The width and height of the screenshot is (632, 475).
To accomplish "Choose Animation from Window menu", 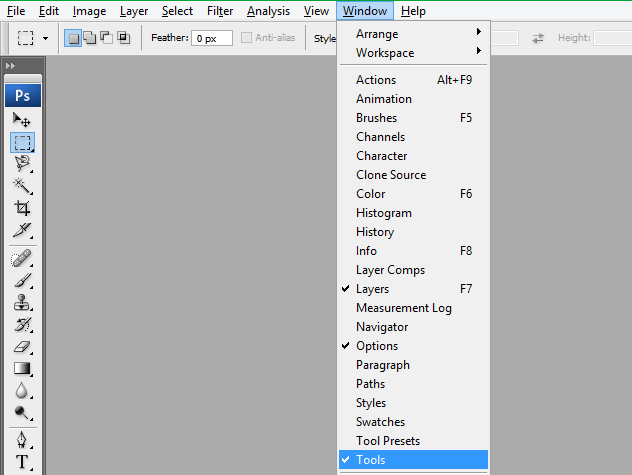I will click(x=413, y=99).
